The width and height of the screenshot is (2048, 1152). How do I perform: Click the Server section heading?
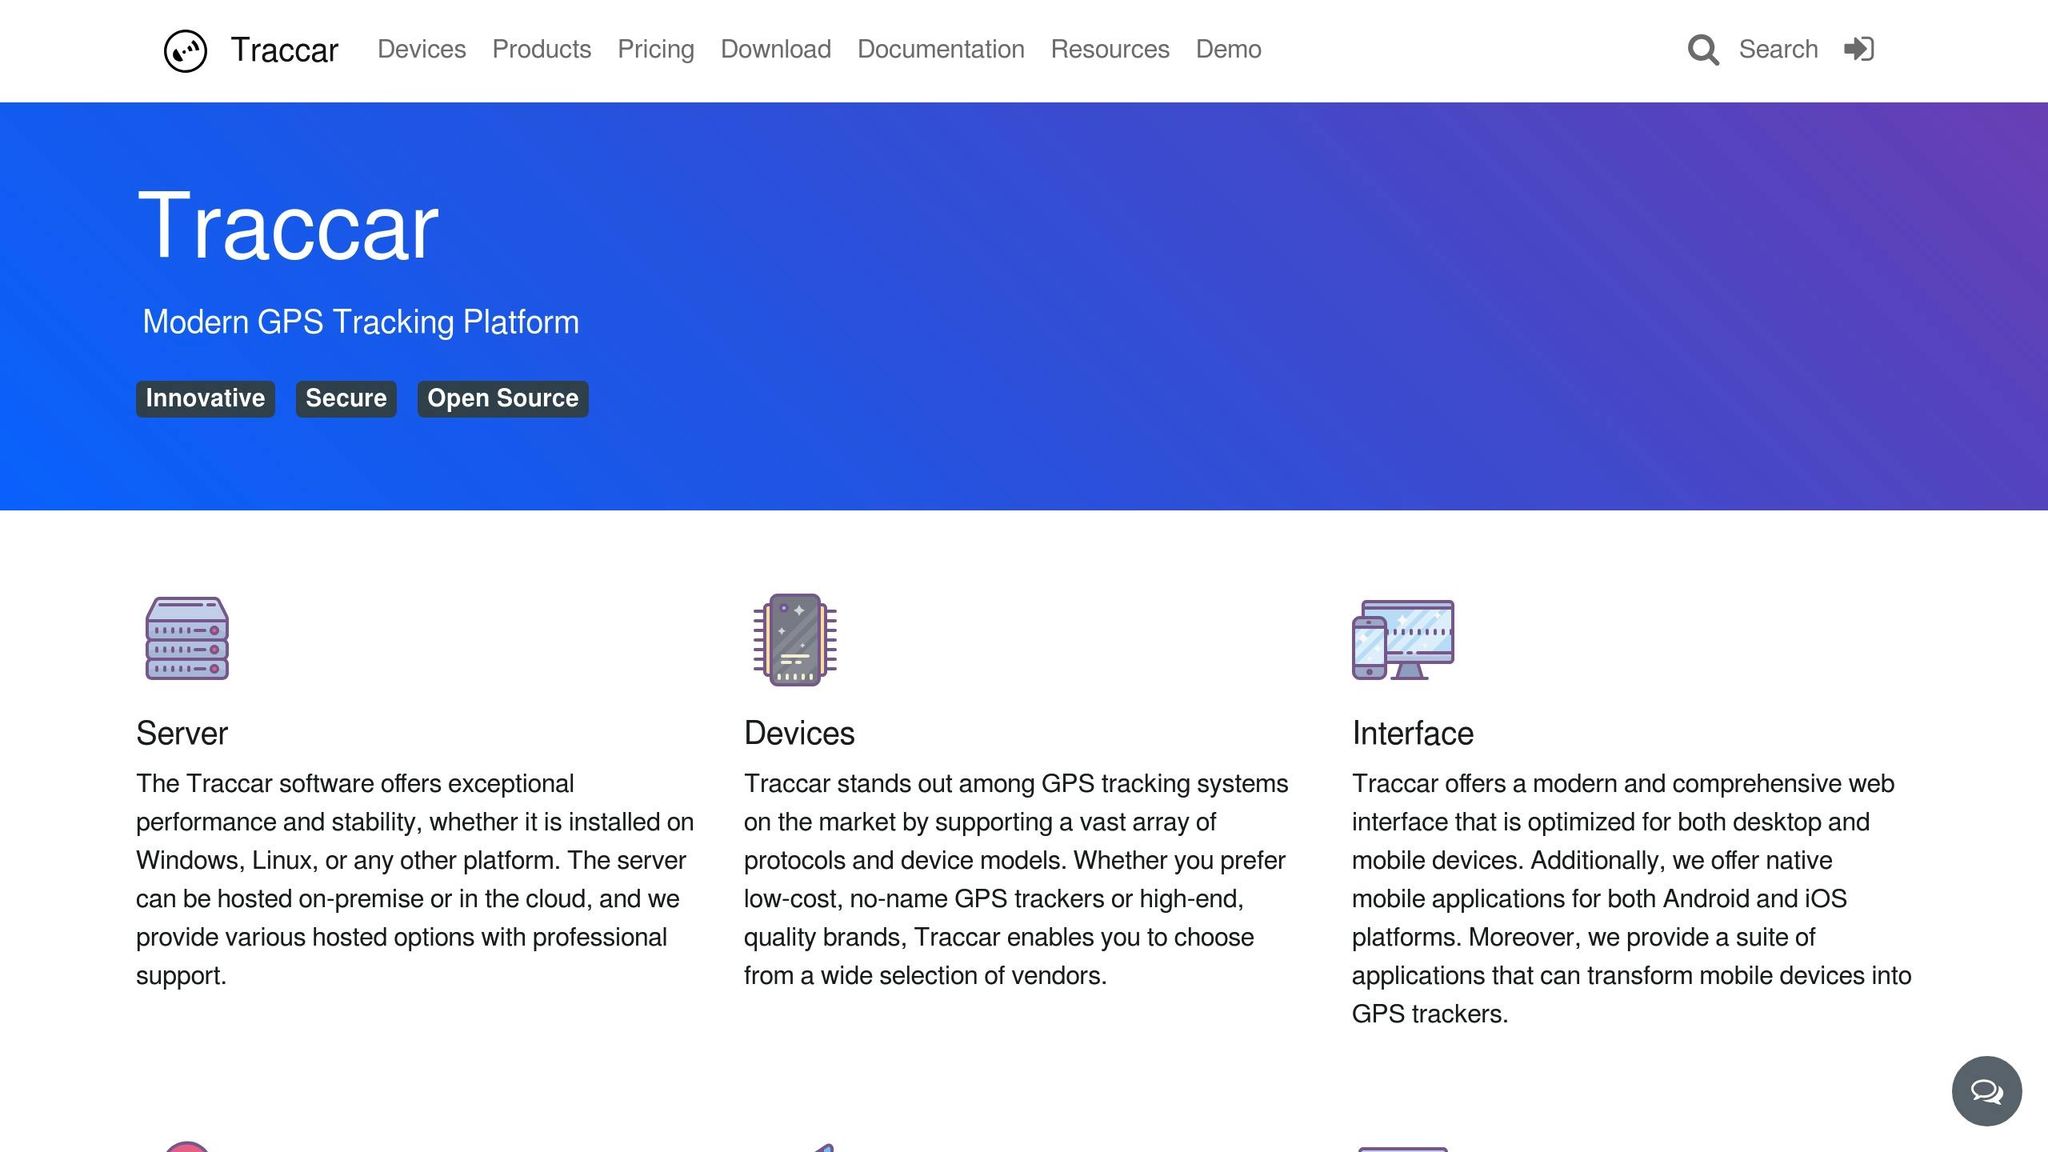(182, 733)
